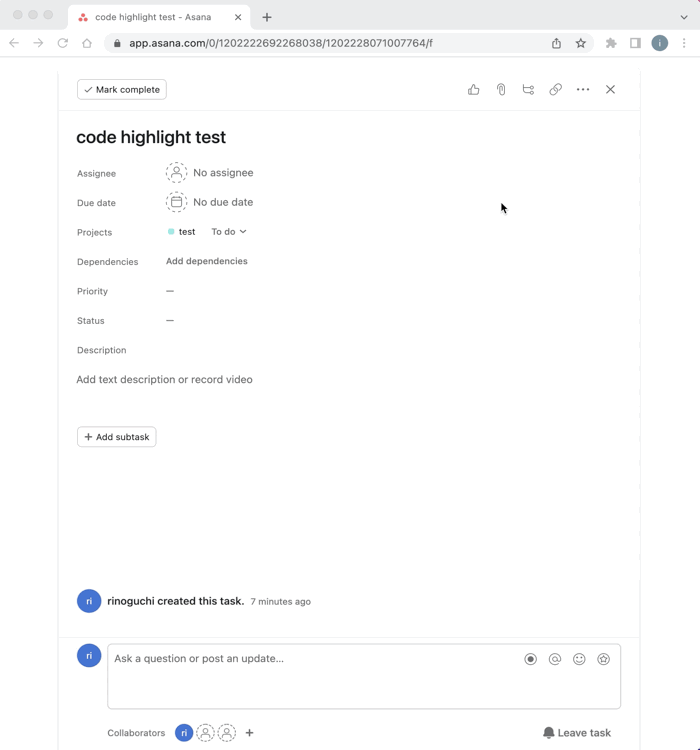Image resolution: width=700 pixels, height=750 pixels.
Task: Click the '7 minutes ago' timestamp
Action: click(x=280, y=602)
